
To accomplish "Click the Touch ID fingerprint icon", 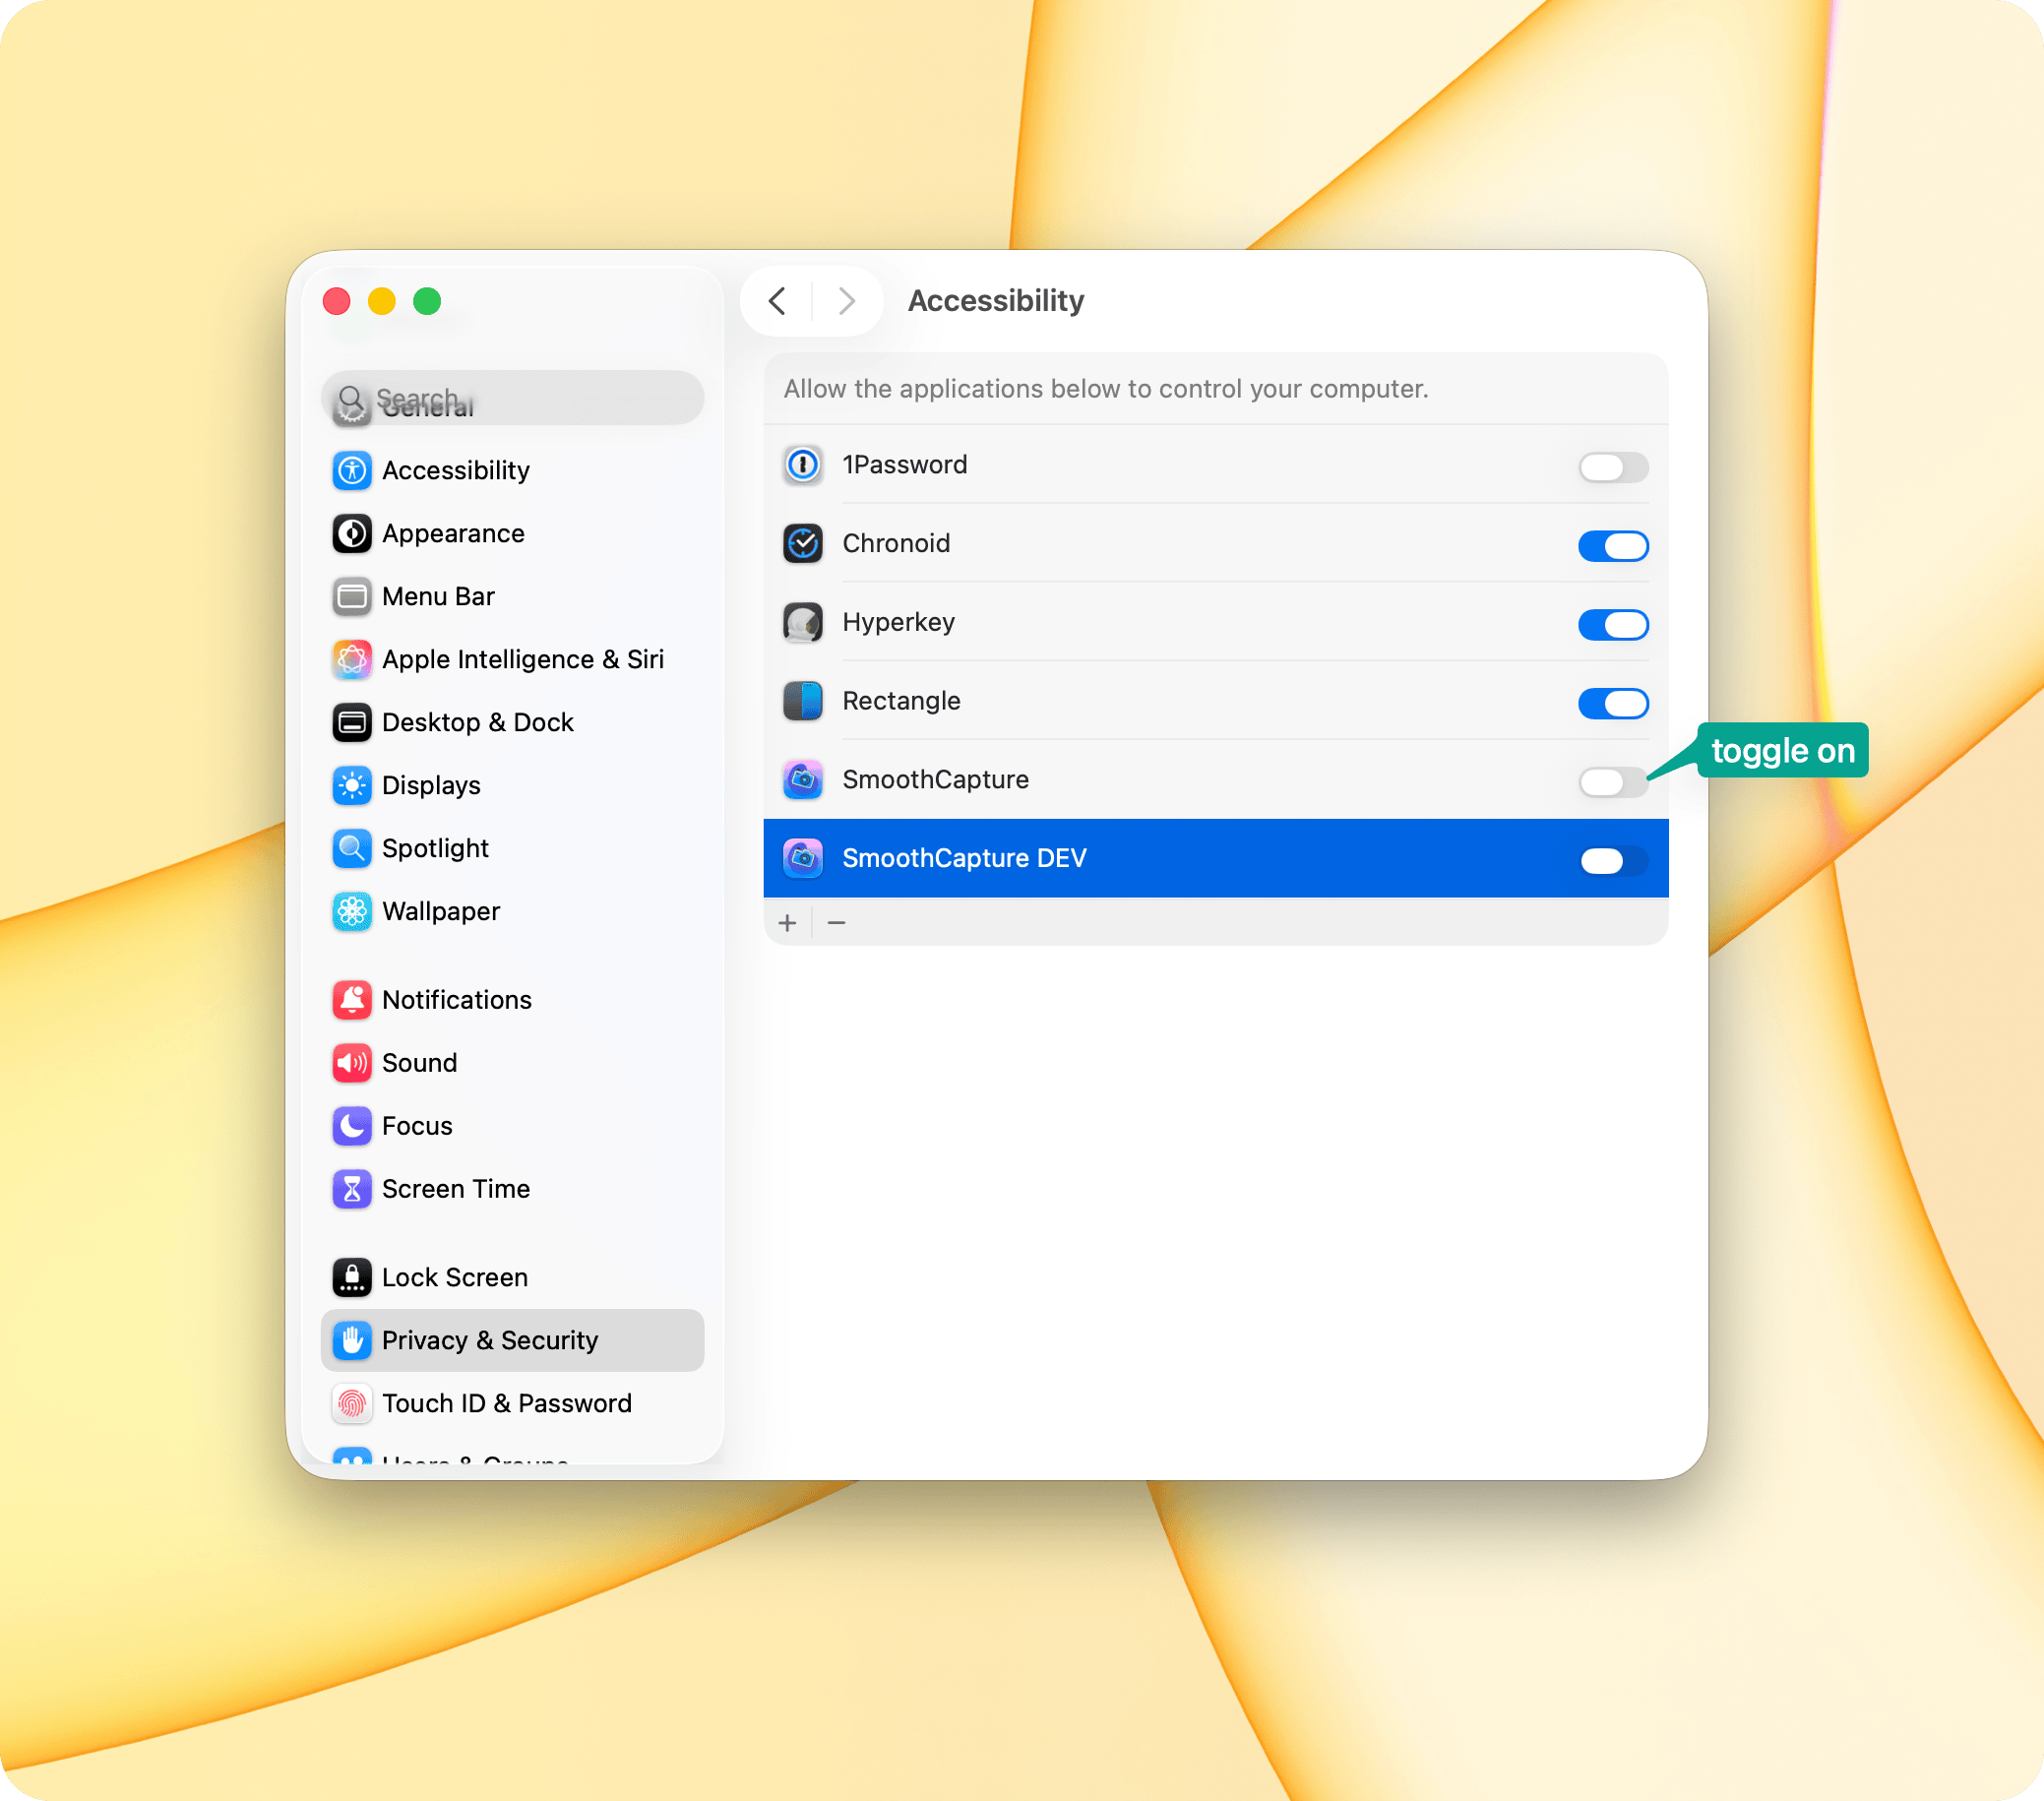I will 352,1403.
